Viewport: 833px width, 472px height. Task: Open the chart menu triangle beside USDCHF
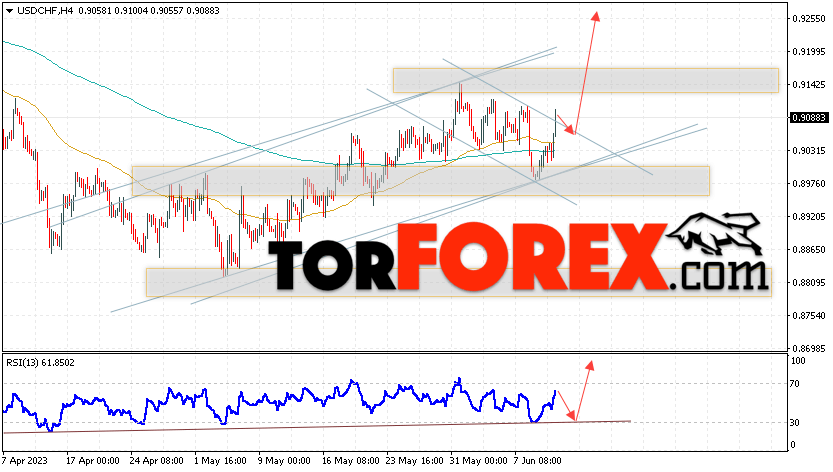click(x=10, y=11)
